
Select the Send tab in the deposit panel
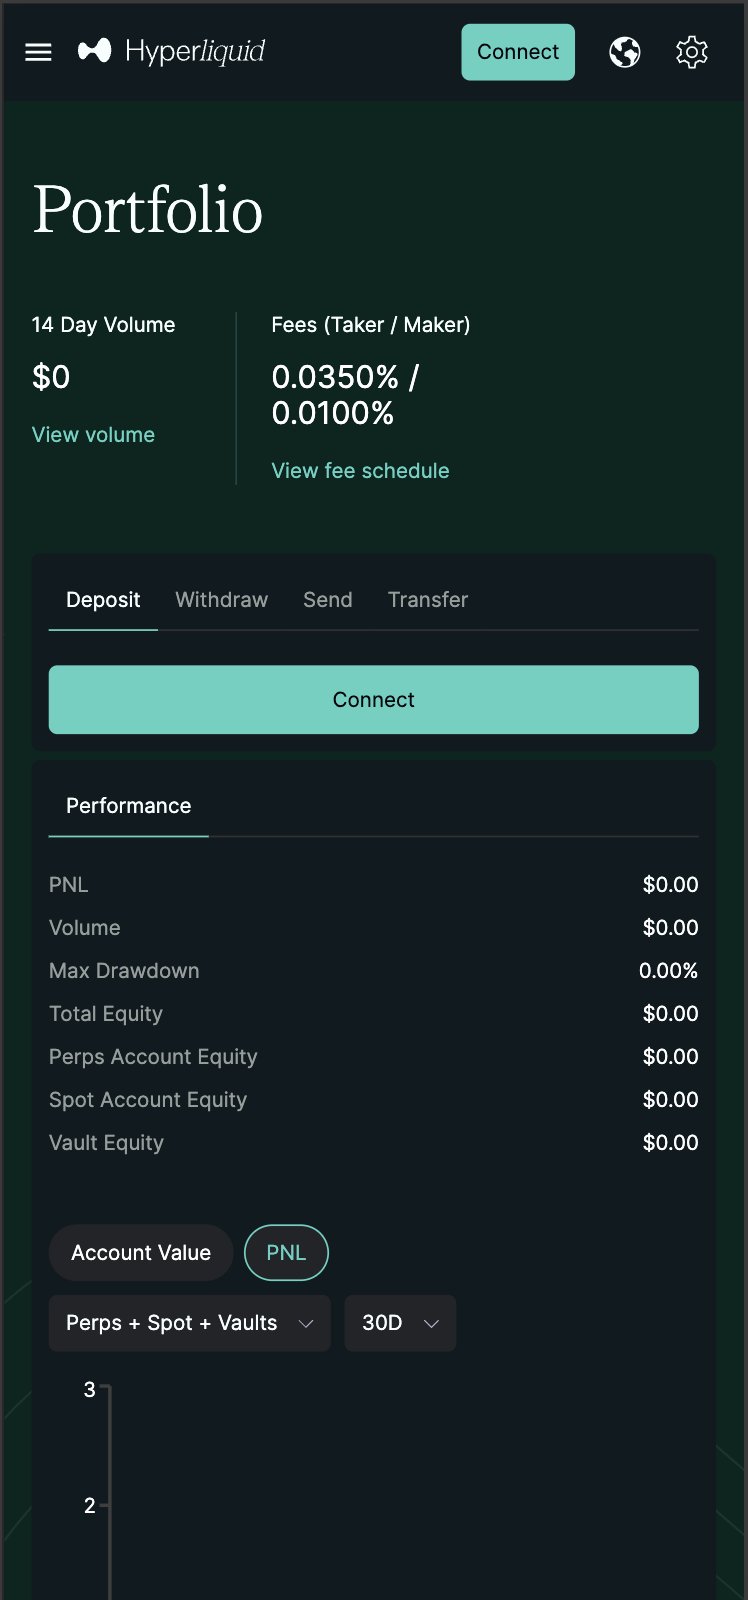pos(327,599)
